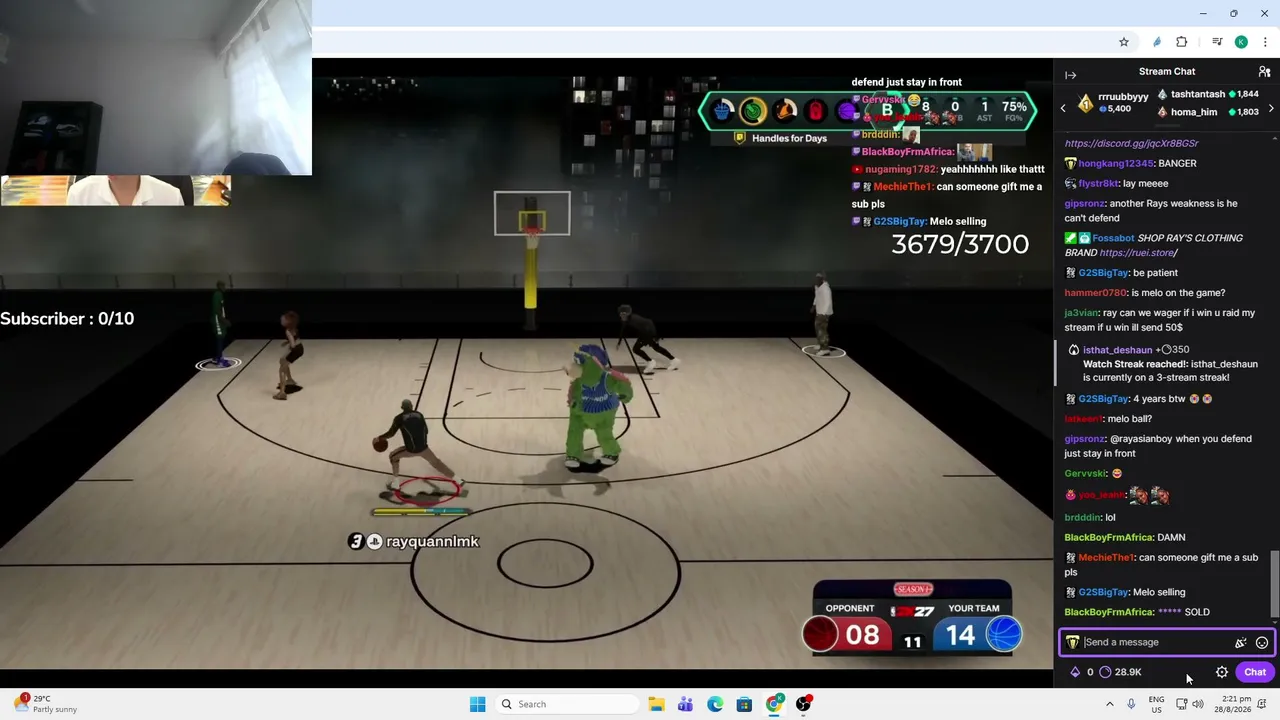Open the volume speaker tray icon
The height and width of the screenshot is (720, 1280).
coord(1198,704)
